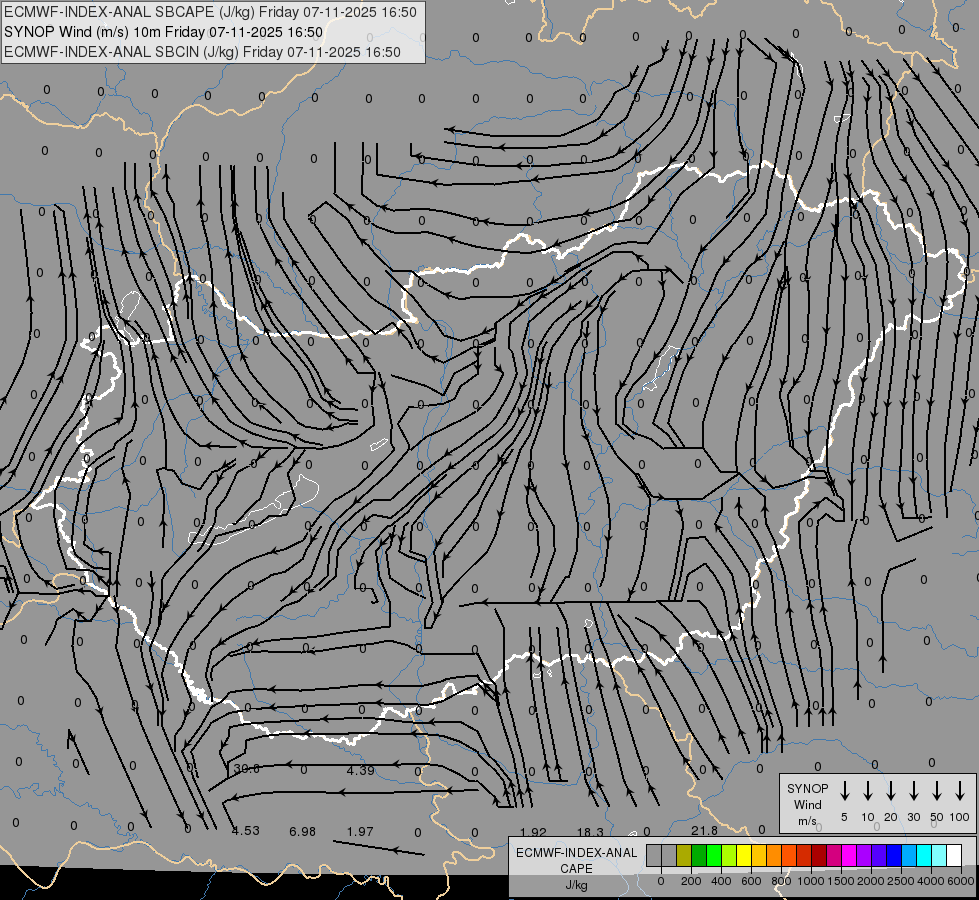Click the SBCIN title line
Screen dimensions: 979x900
pyautogui.click(x=202, y=52)
